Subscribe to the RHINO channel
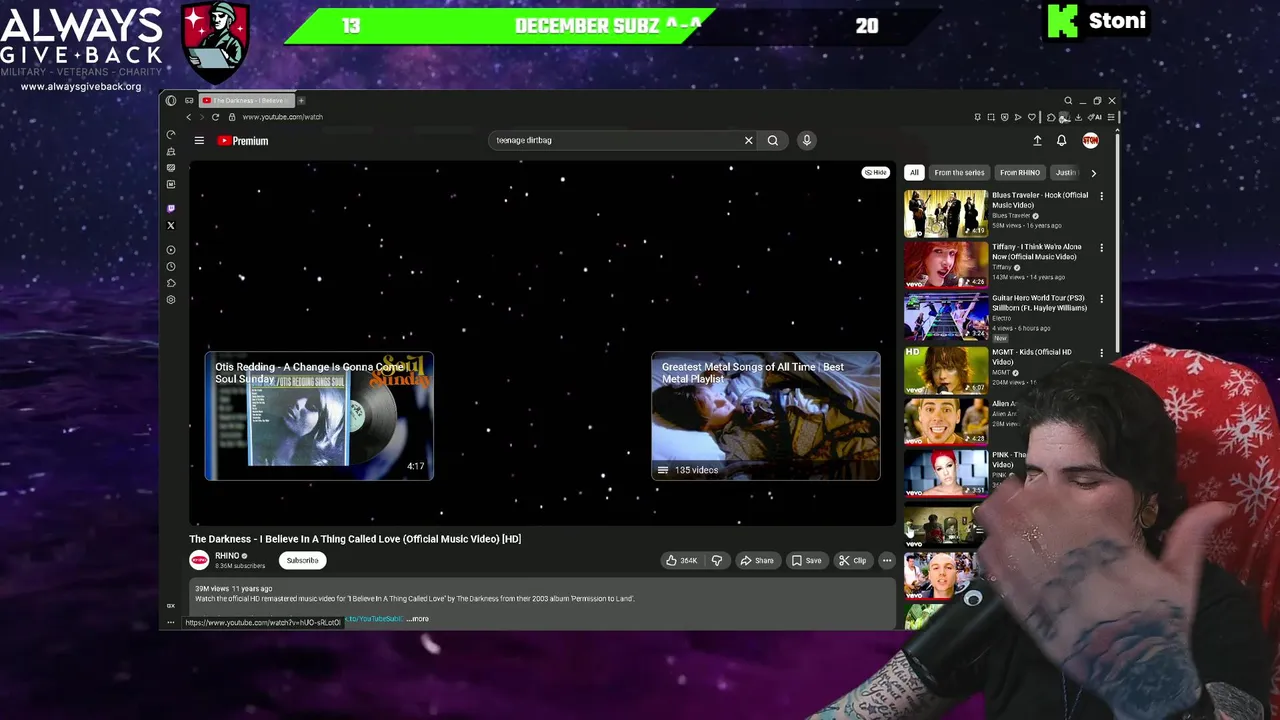The height and width of the screenshot is (720, 1280). (302, 561)
